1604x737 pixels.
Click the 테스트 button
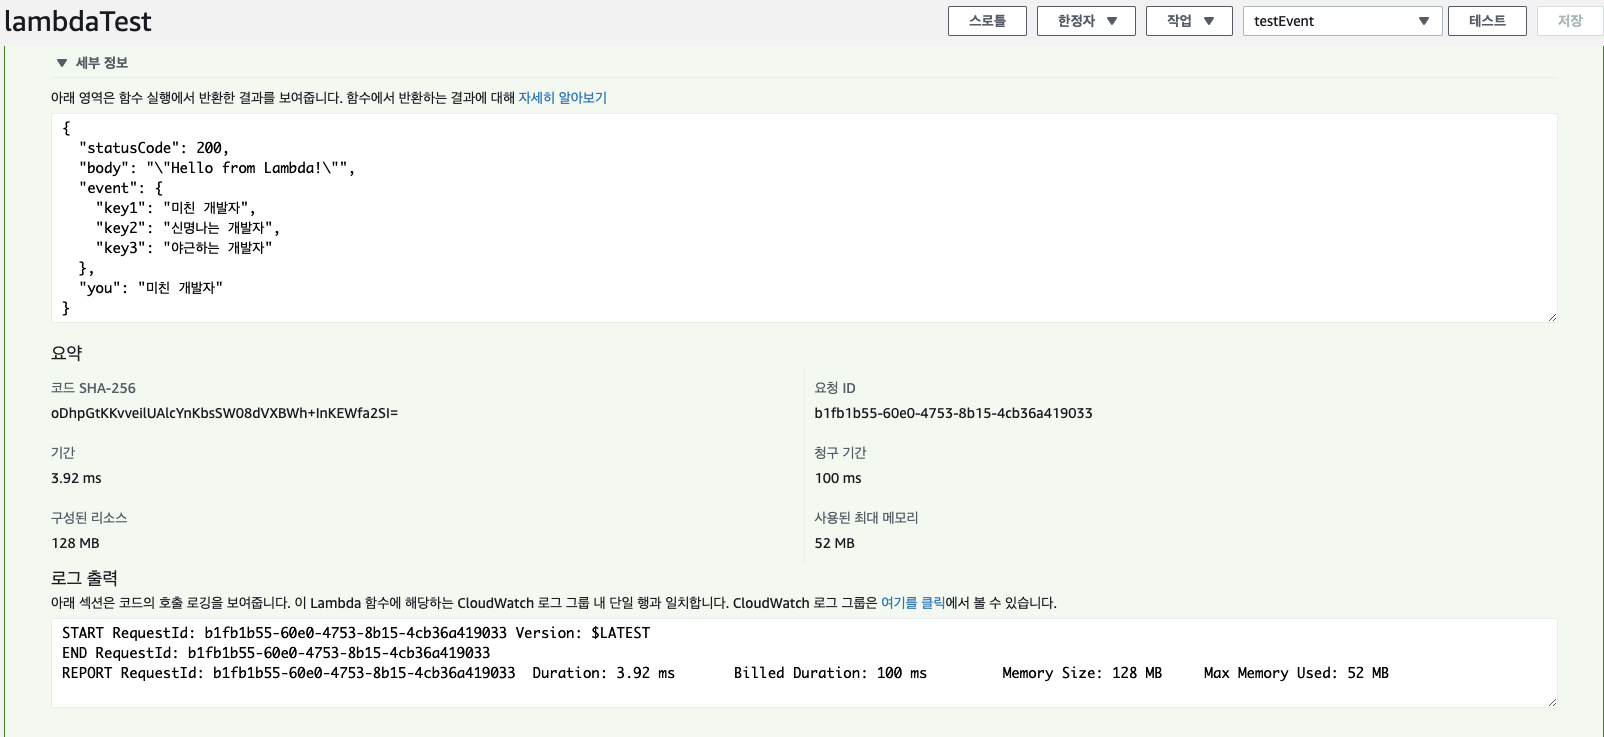click(x=1487, y=21)
